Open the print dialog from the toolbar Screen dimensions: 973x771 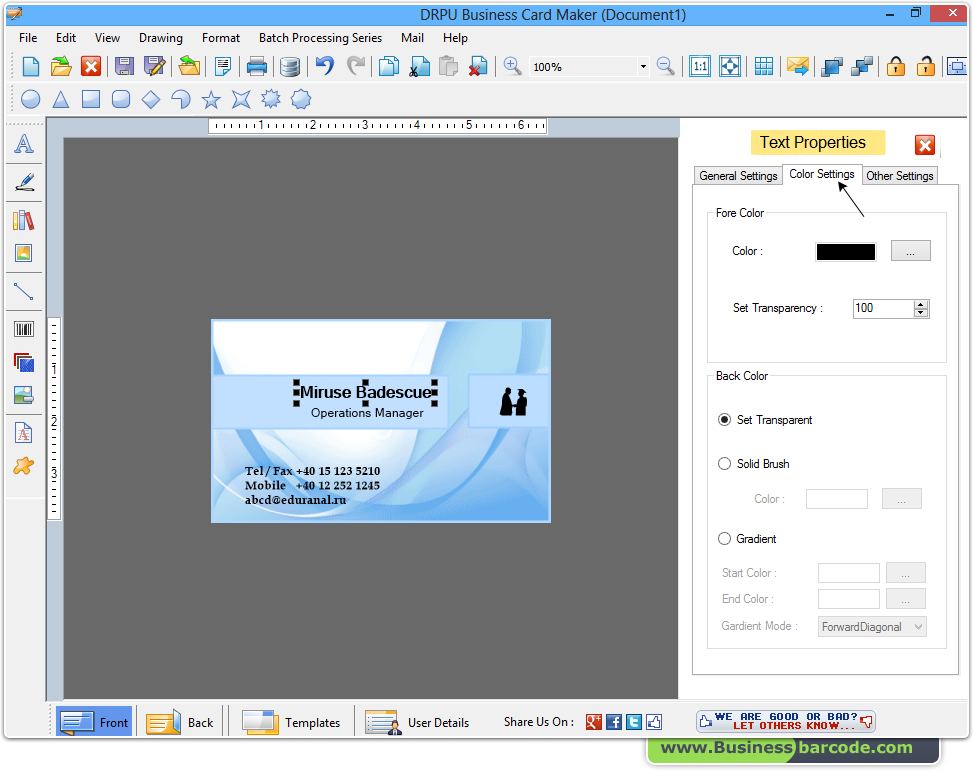tap(258, 66)
